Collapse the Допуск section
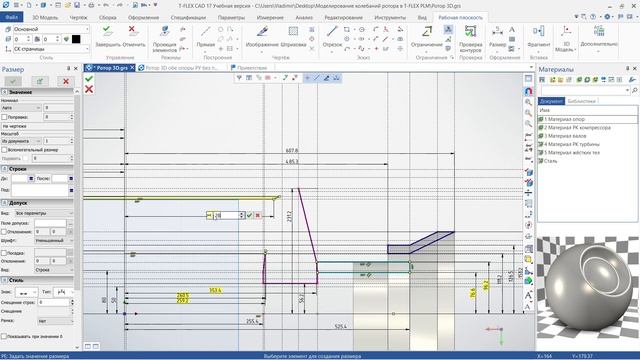Viewport: 640px width, 360px height. coord(4,203)
